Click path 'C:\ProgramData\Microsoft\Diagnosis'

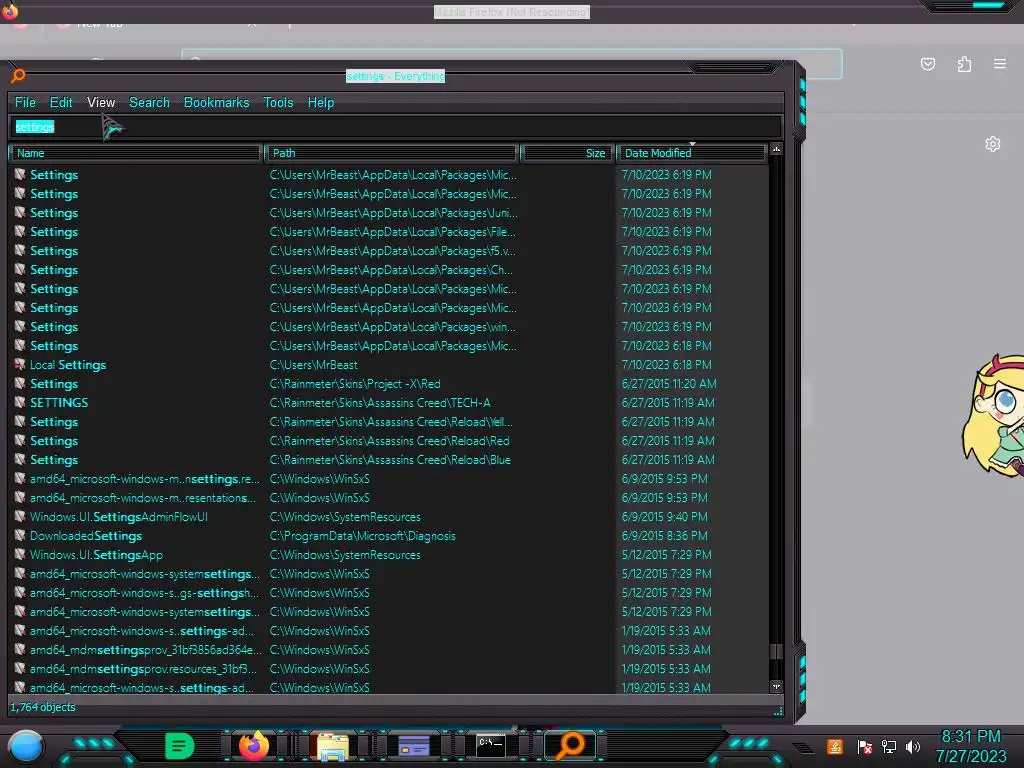pos(362,536)
